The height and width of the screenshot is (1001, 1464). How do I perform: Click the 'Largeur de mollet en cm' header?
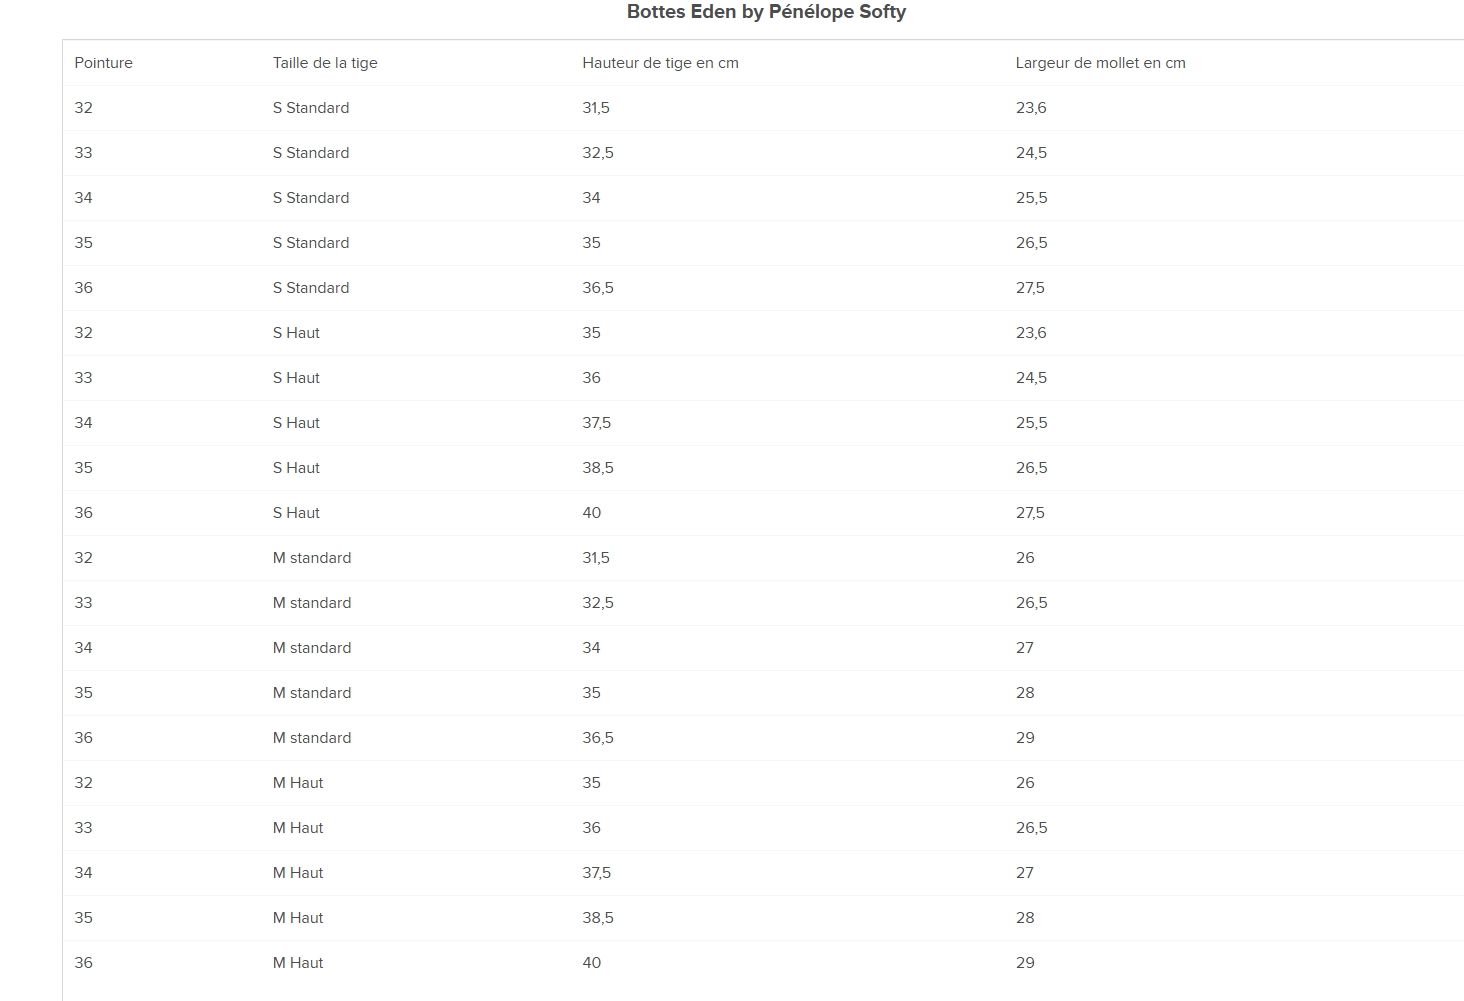tap(1100, 62)
